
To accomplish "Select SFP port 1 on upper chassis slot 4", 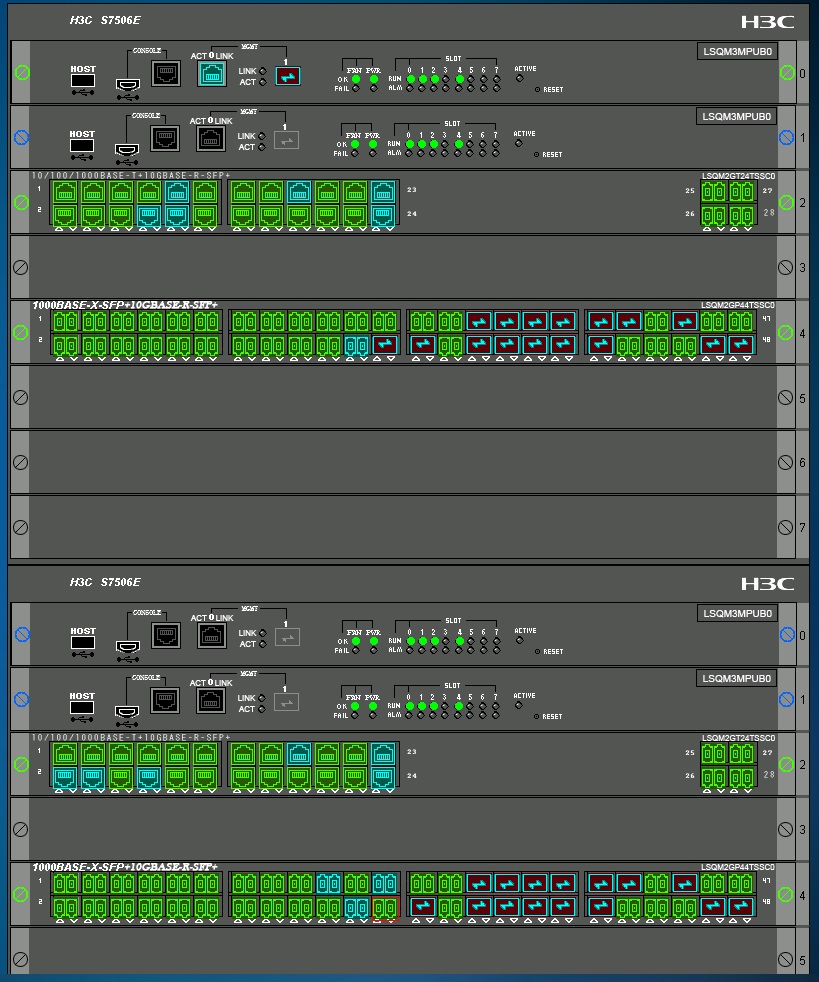I will (65, 322).
